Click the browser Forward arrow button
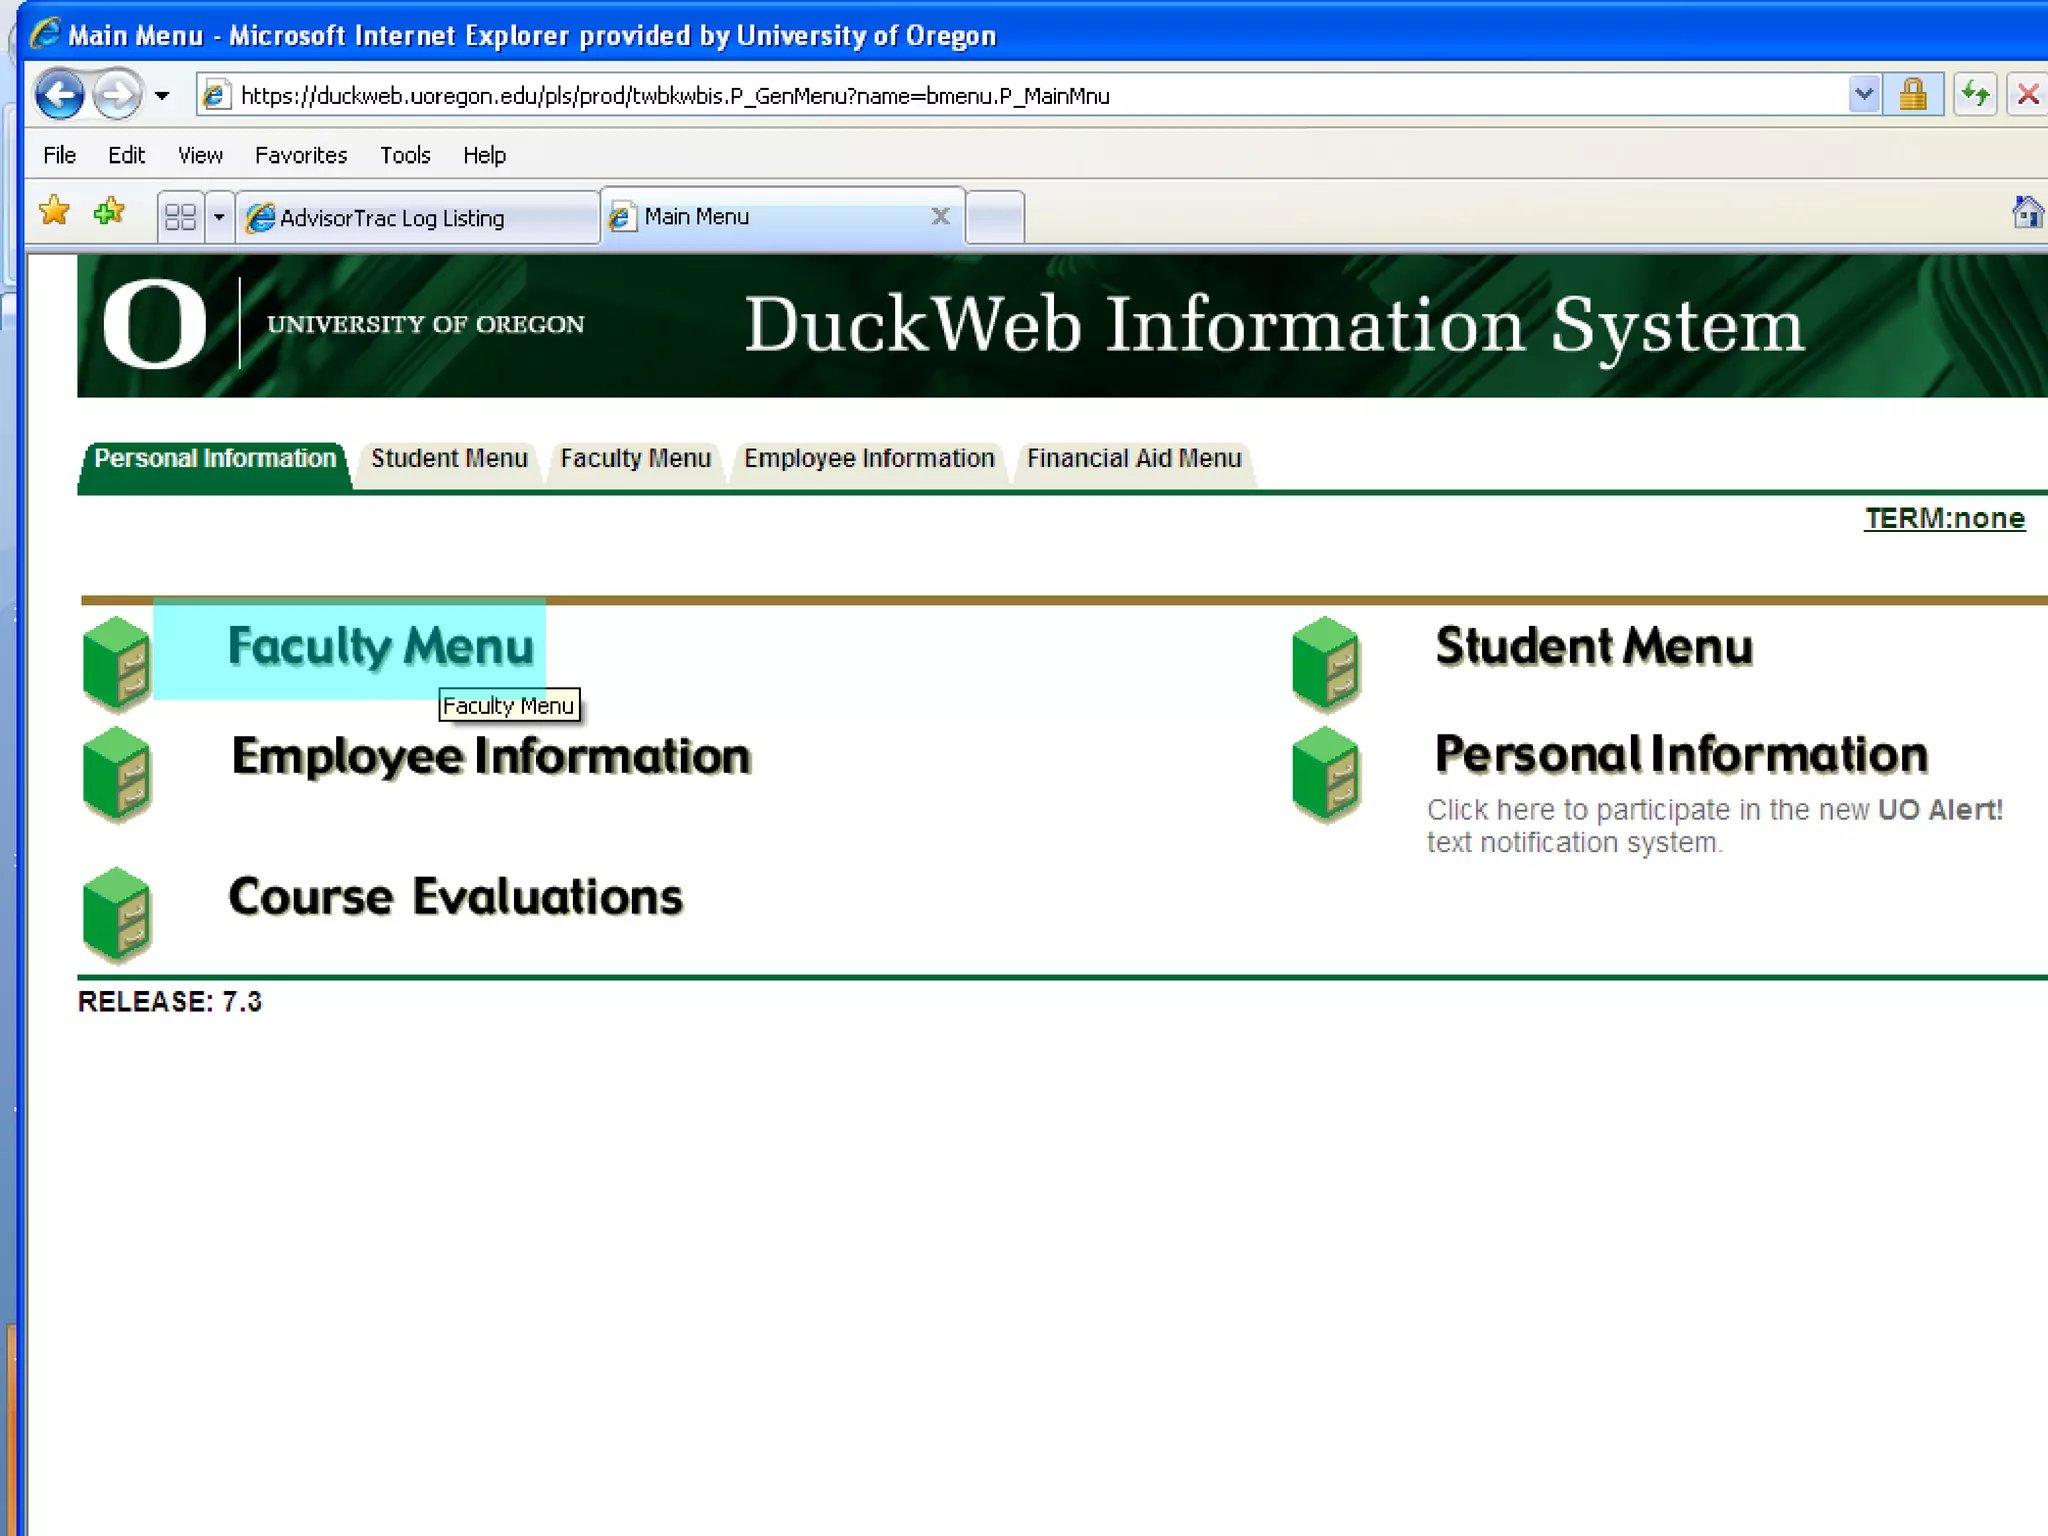Screen dimensions: 2048x1536 click(x=118, y=96)
